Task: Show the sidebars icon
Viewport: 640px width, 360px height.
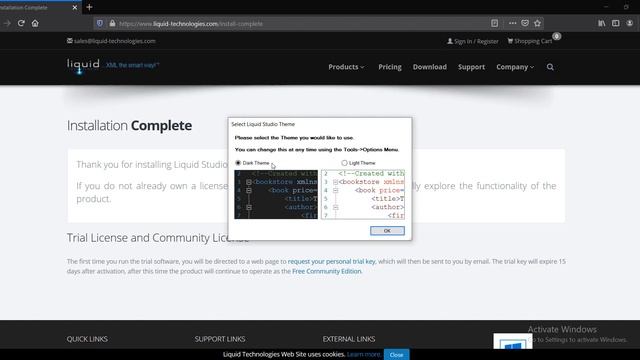Action: 616,23
